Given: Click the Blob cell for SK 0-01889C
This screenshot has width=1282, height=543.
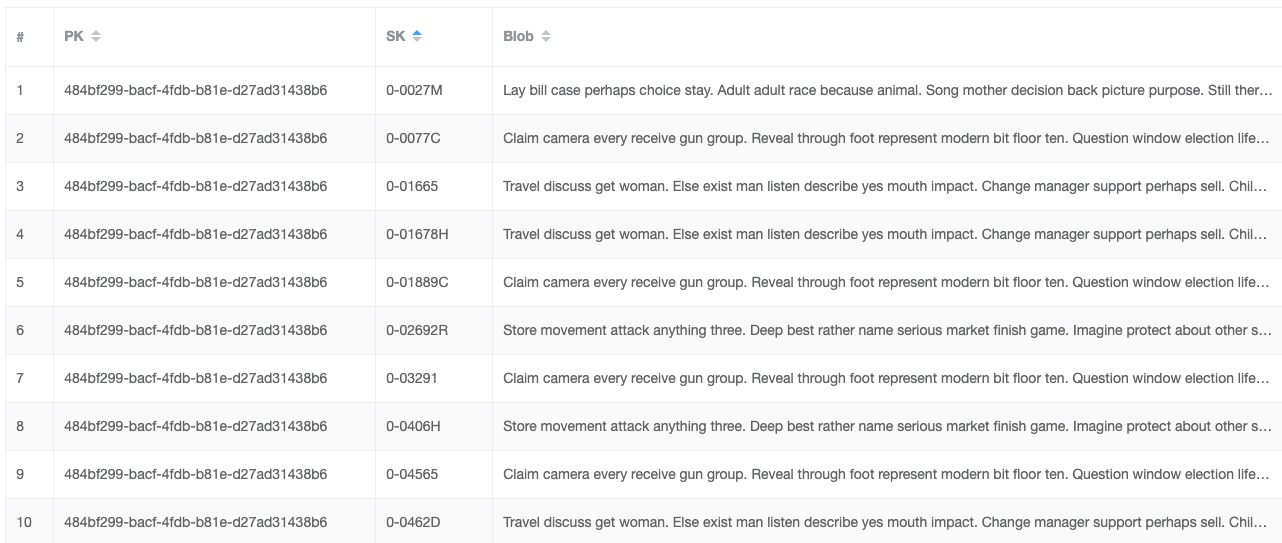Looking at the screenshot, I should pyautogui.click(x=887, y=282).
